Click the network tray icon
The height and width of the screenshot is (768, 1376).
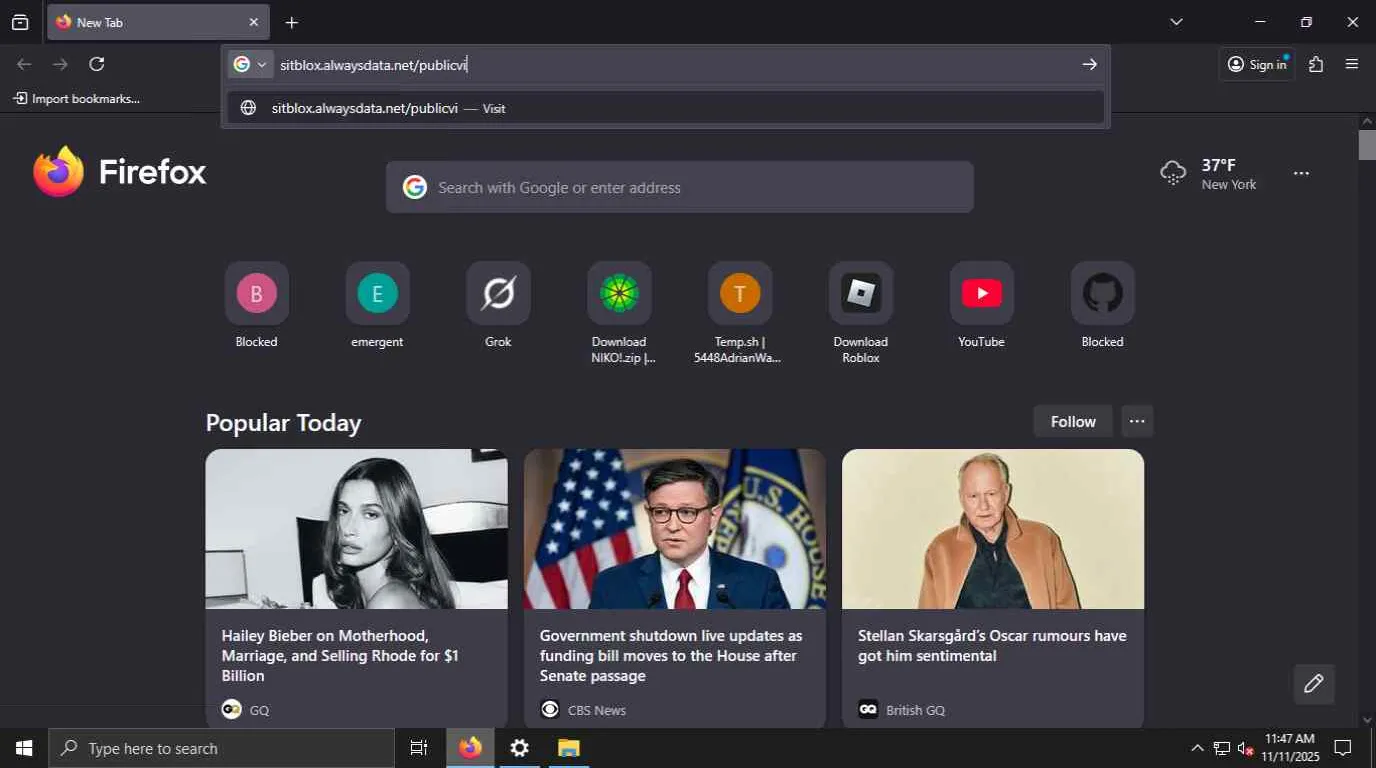[x=1222, y=748]
